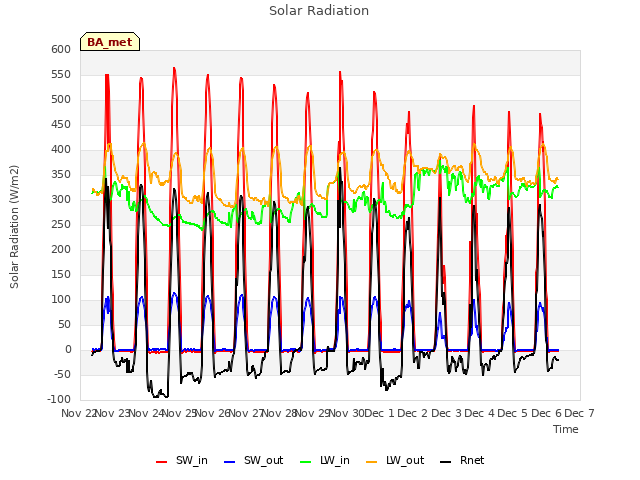Click the 150 y-axis tick value
The width and height of the screenshot is (640, 480).
(61, 274)
